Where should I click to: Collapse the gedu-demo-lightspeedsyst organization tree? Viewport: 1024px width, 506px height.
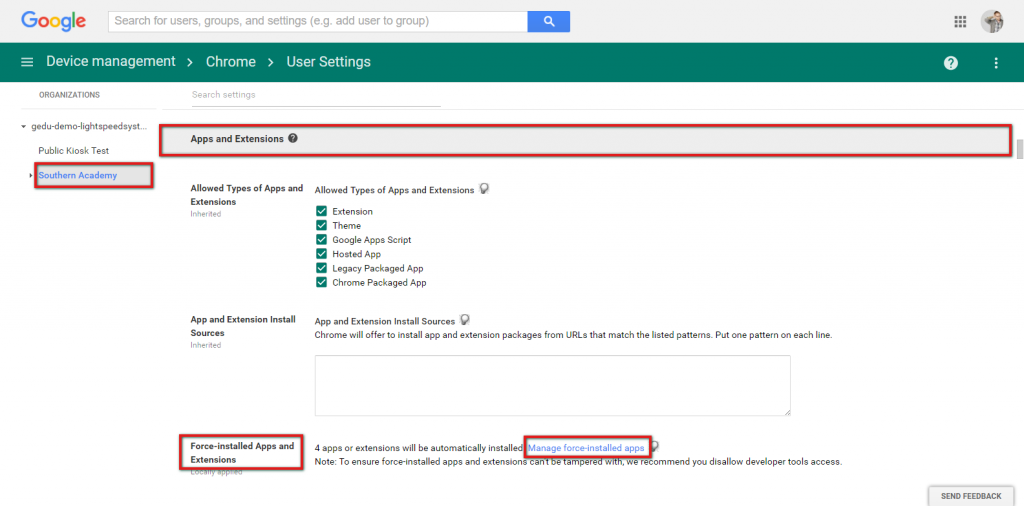(x=24, y=127)
